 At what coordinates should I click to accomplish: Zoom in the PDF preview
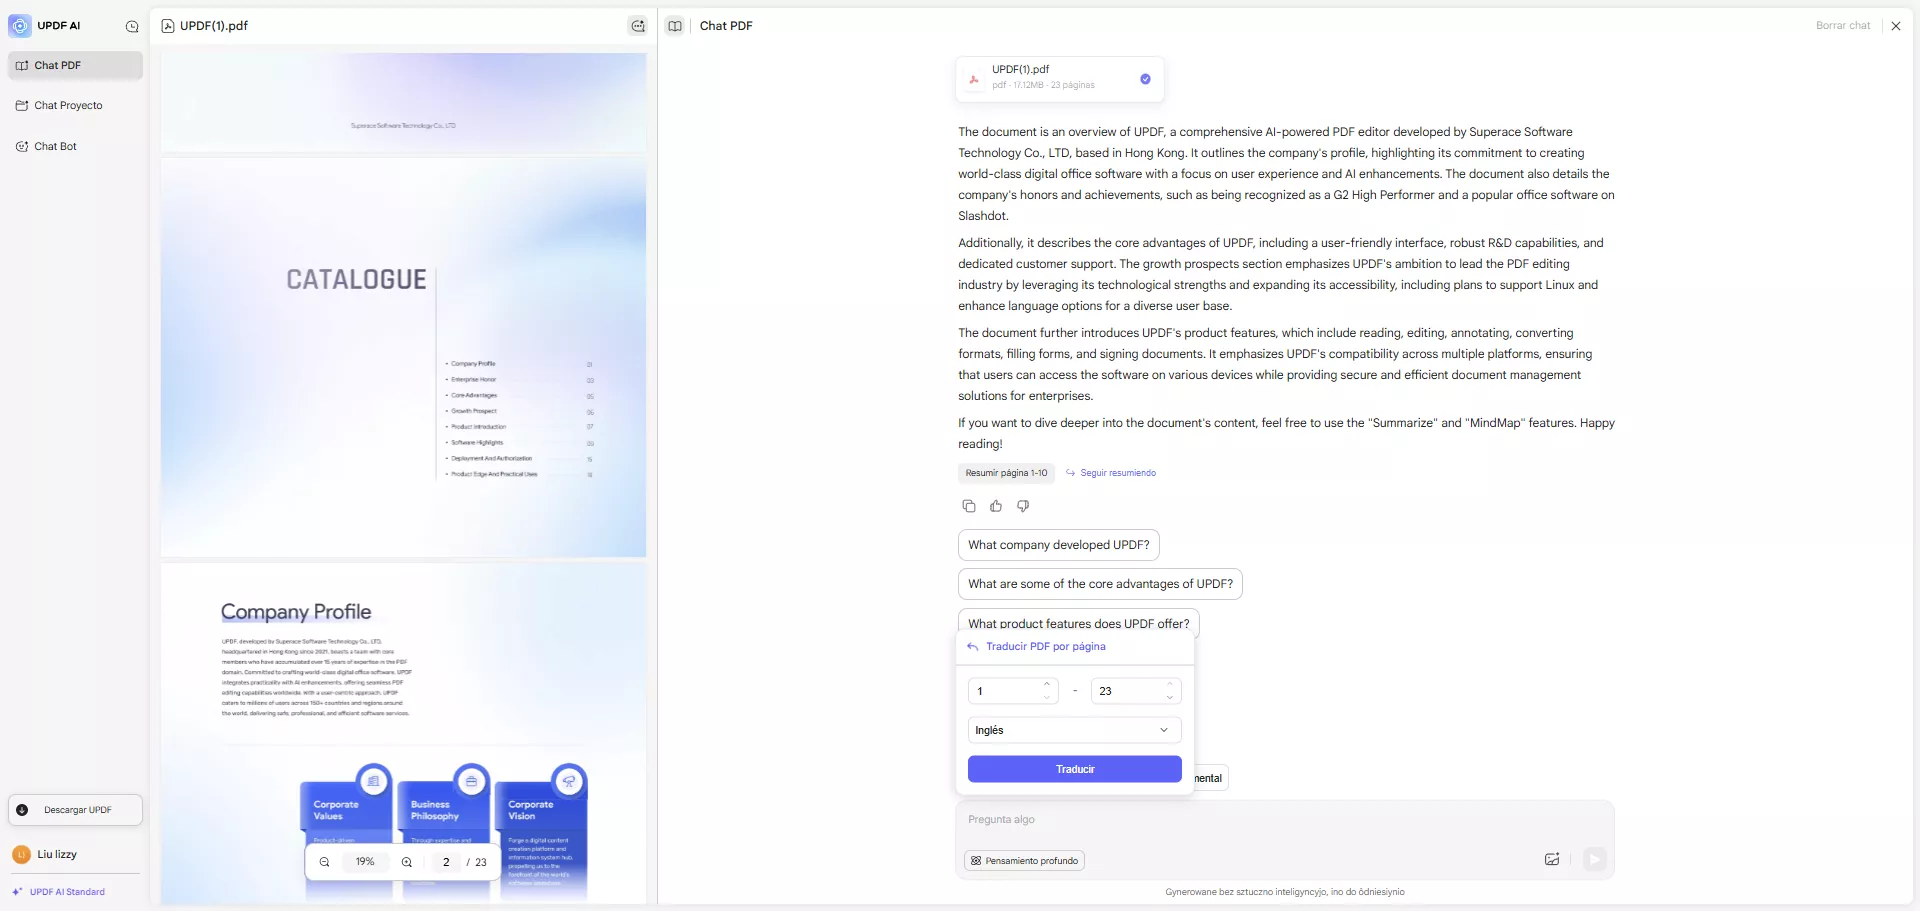(407, 862)
